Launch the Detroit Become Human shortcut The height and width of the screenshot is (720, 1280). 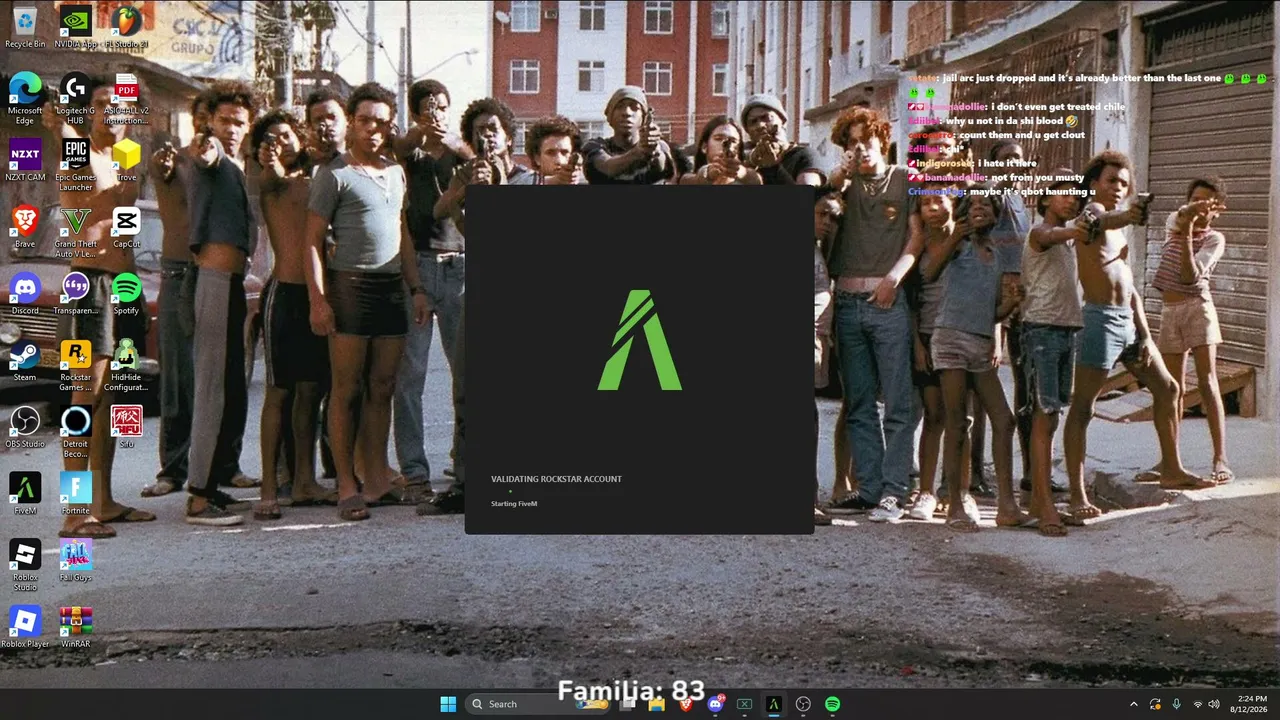pyautogui.click(x=75, y=432)
